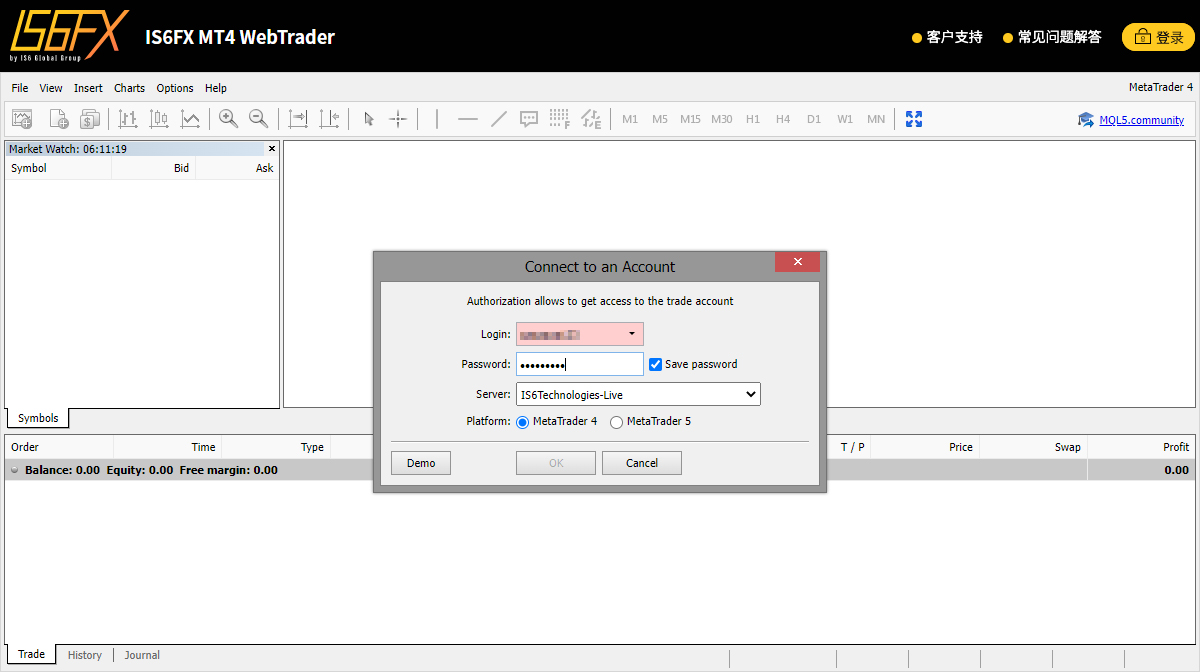Image resolution: width=1200 pixels, height=672 pixels.
Task: Select M5 timeframe
Action: pos(660,119)
